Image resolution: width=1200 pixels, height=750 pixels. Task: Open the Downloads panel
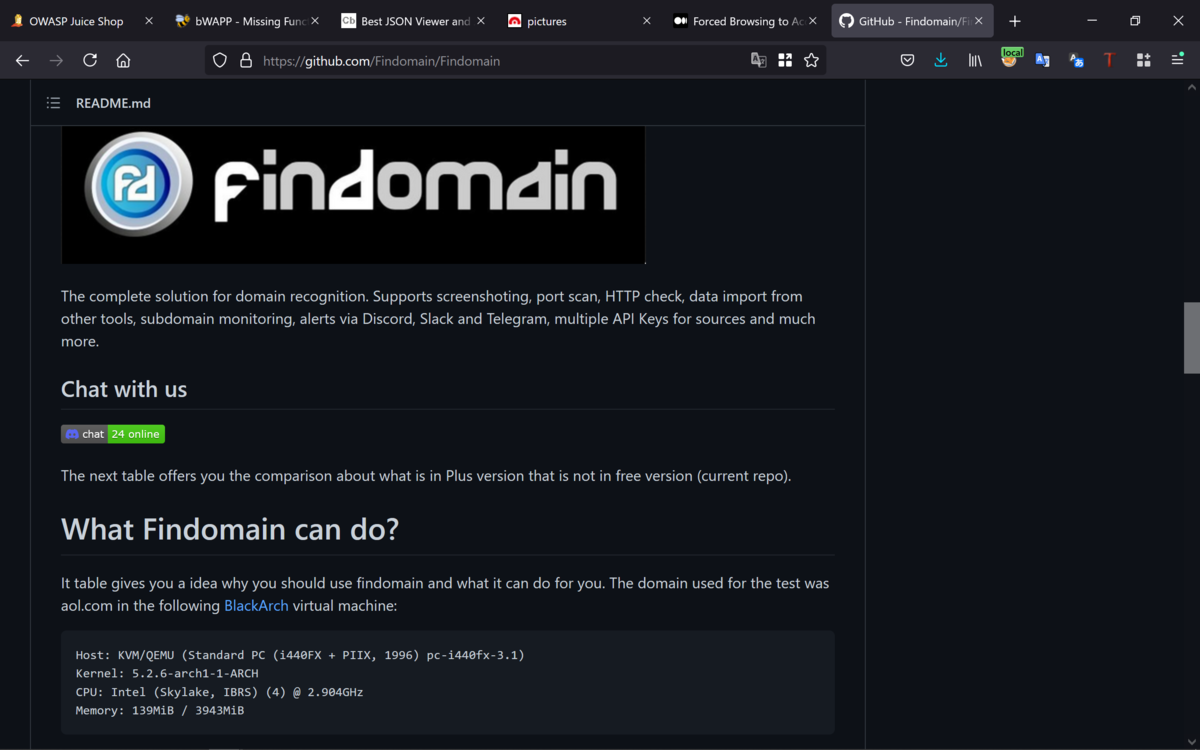click(x=941, y=61)
